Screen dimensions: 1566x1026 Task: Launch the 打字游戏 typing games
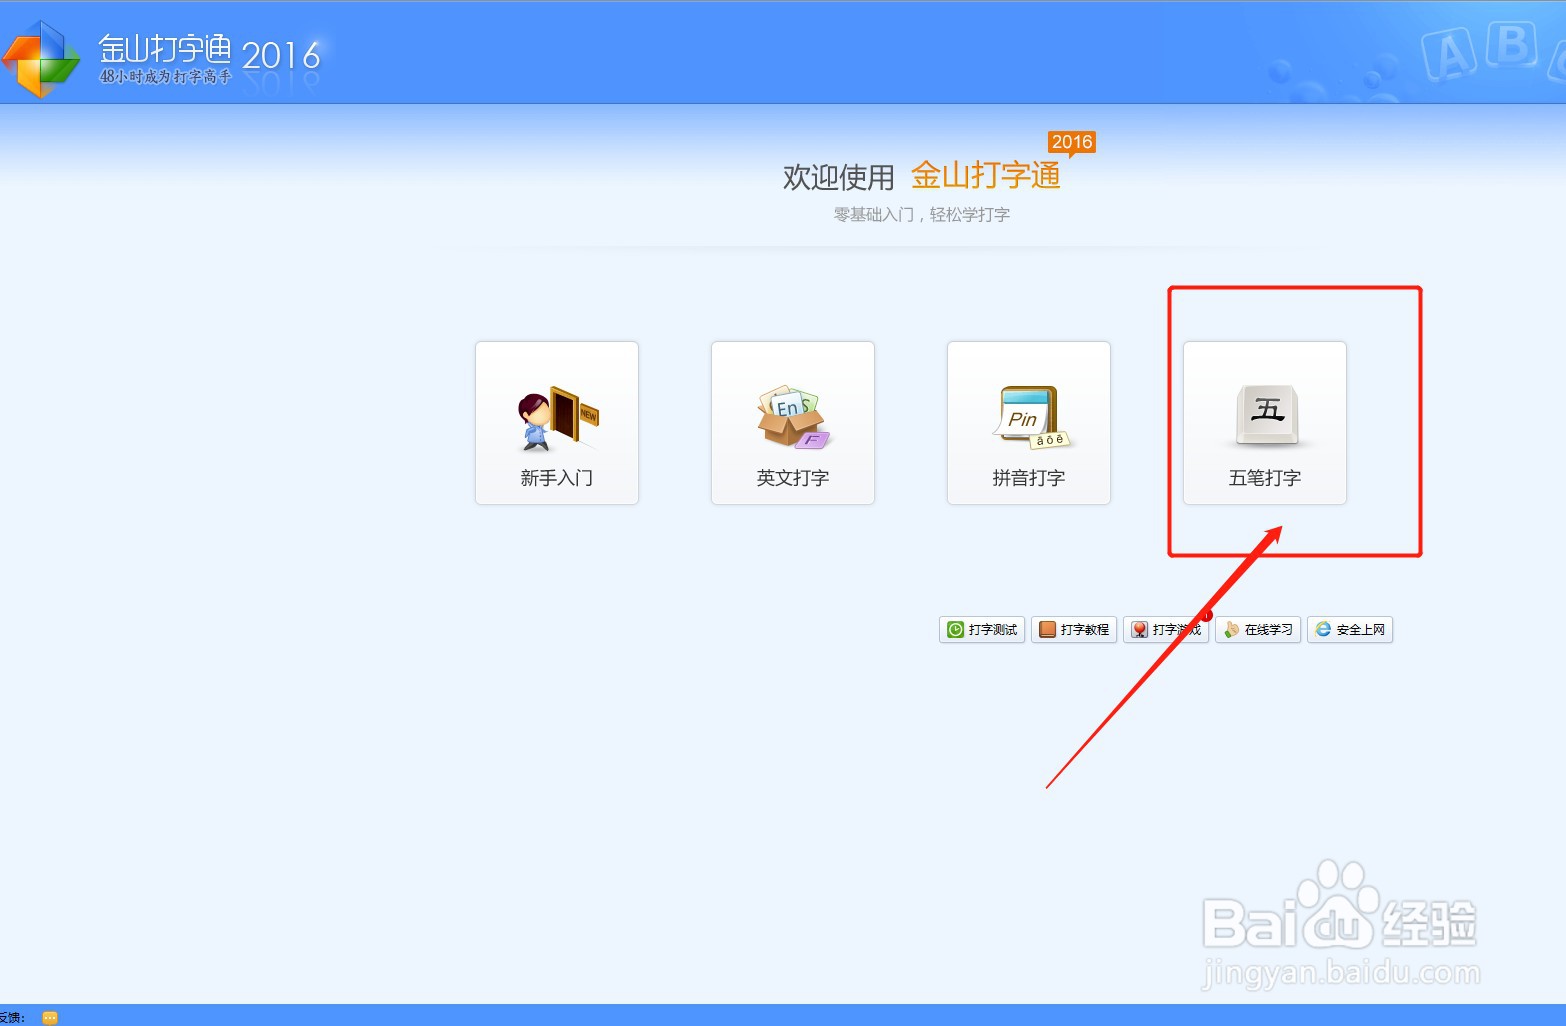pos(1166,629)
